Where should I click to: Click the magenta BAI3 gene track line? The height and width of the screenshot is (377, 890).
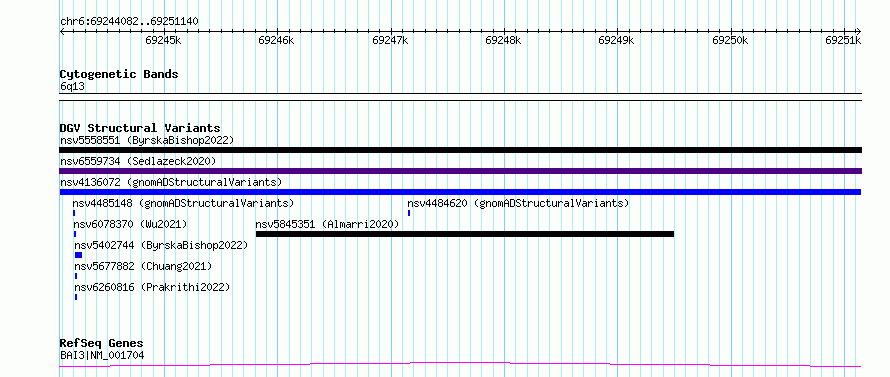[x=460, y=365]
